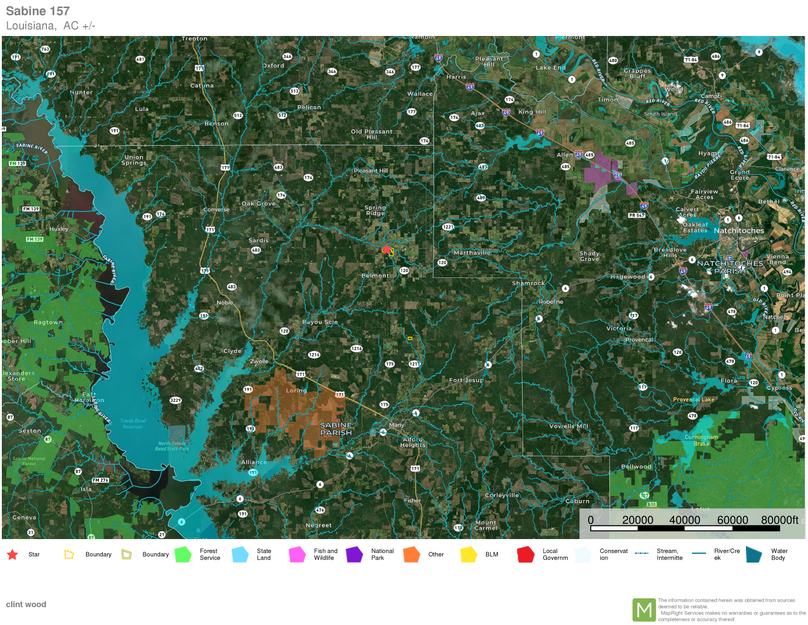Image resolution: width=808 pixels, height=625 pixels.
Task: Click the River/Creek legend line symbol
Action: 697,553
